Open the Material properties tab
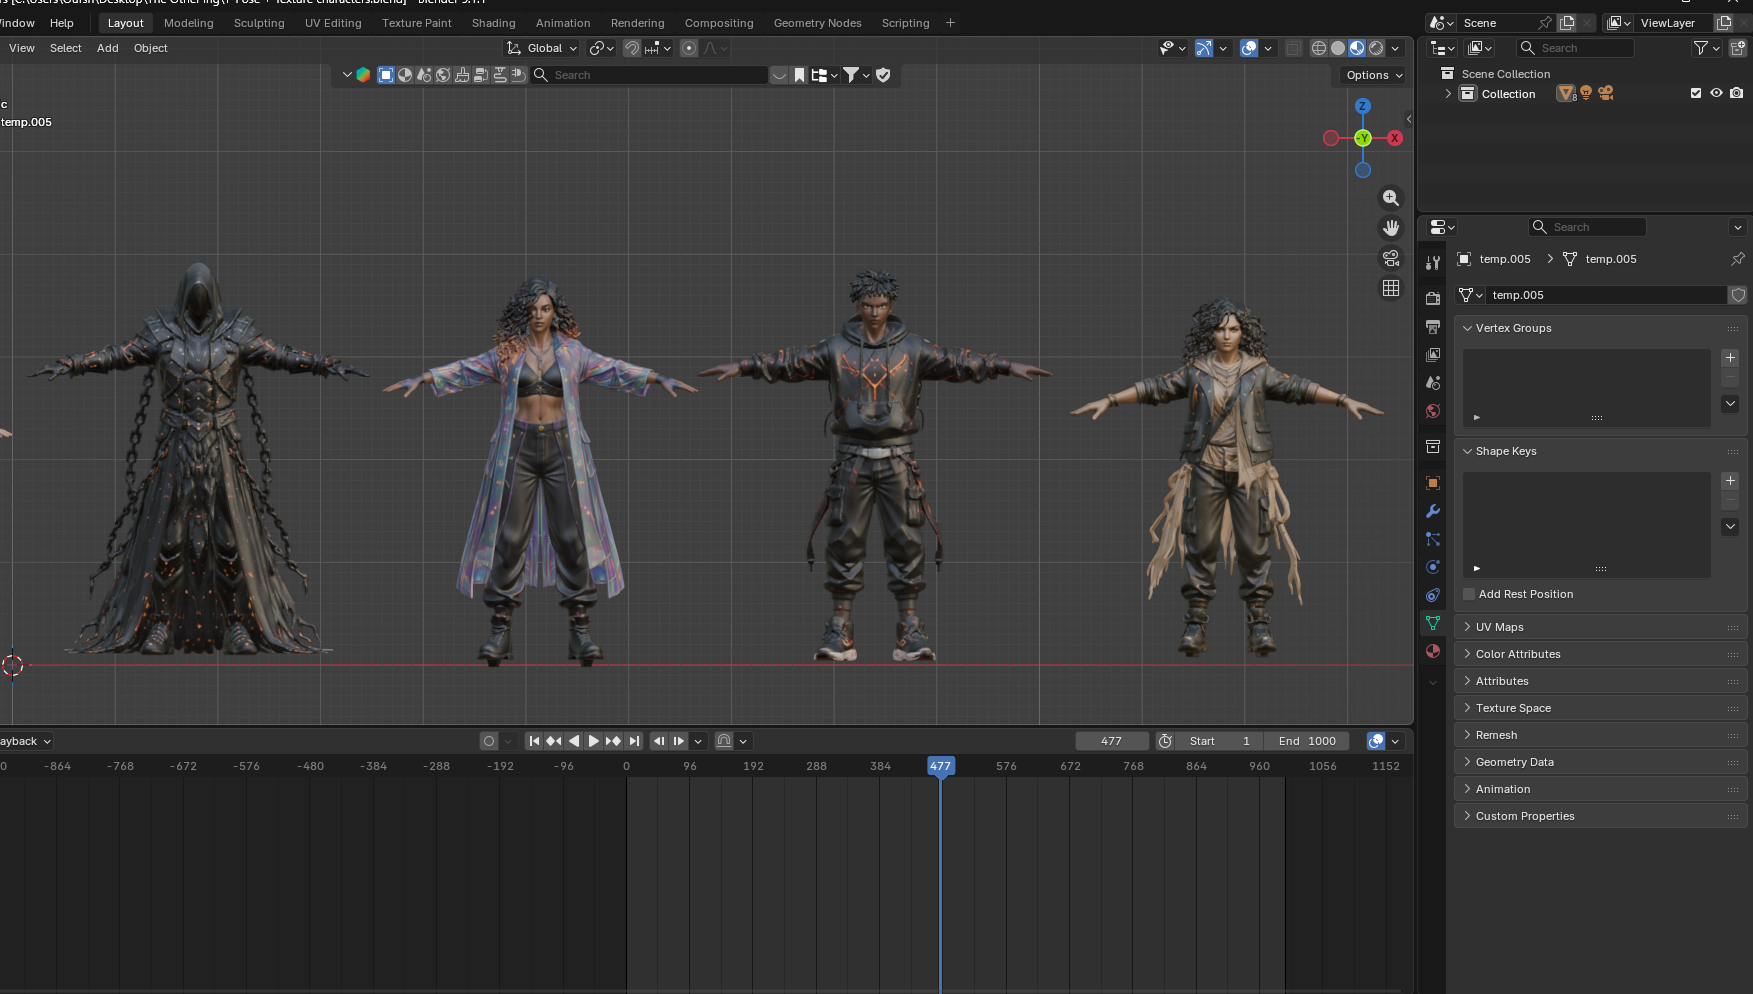The height and width of the screenshot is (994, 1753). 1433,651
